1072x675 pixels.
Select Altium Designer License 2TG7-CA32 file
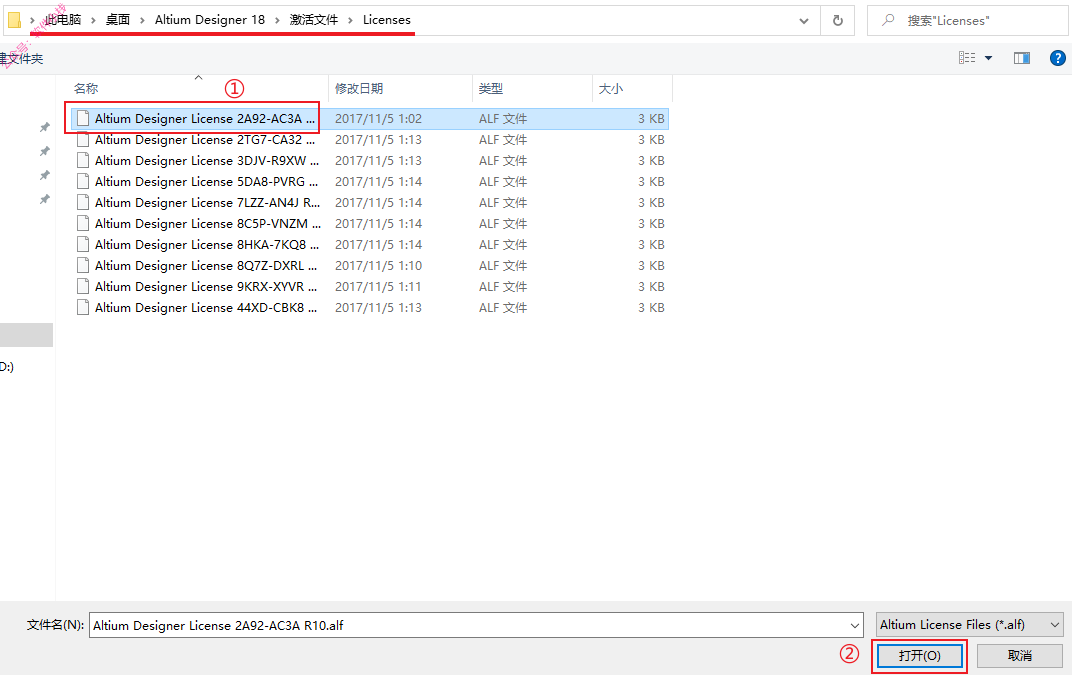point(370,140)
